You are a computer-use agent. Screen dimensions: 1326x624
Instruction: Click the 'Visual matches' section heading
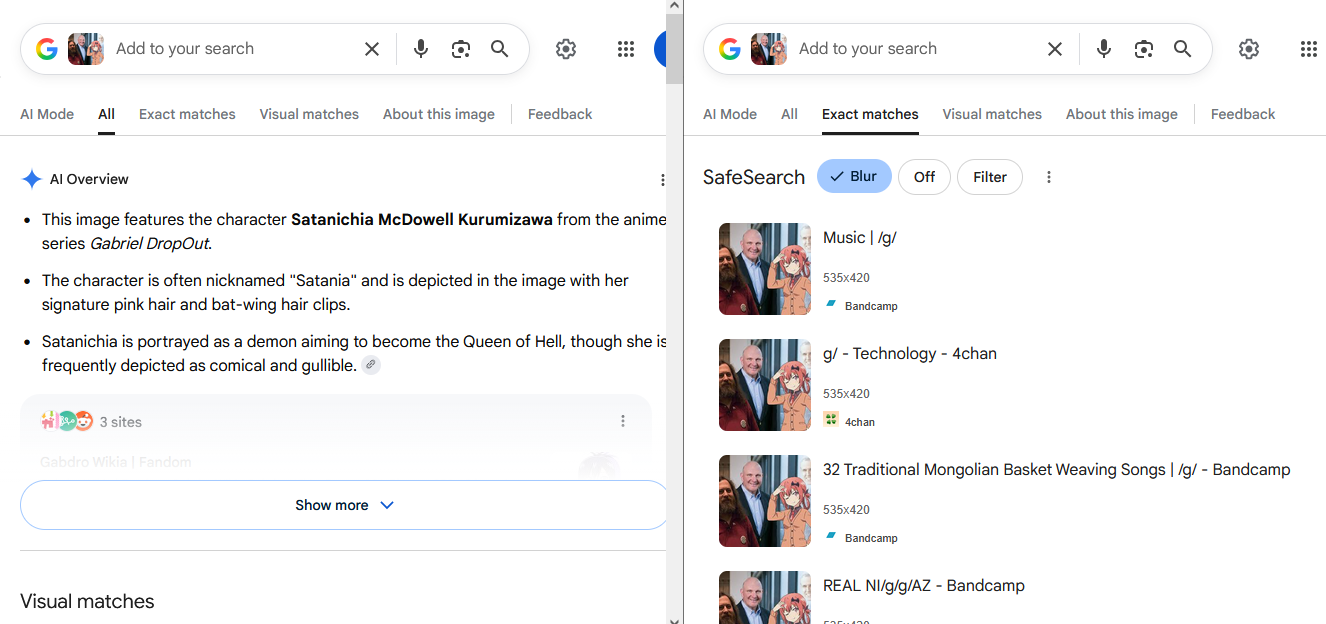87,602
